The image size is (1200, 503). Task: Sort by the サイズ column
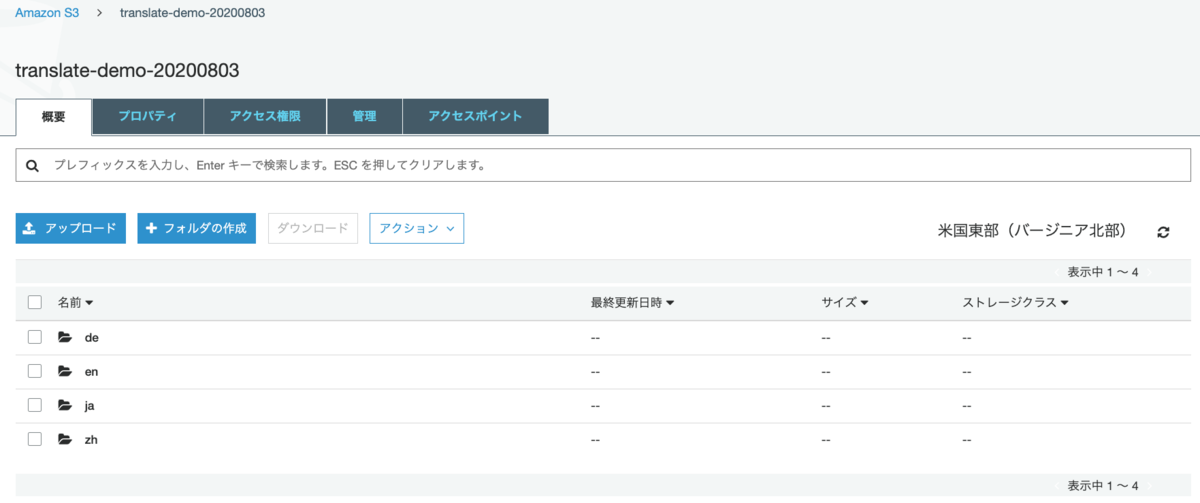[x=844, y=302]
